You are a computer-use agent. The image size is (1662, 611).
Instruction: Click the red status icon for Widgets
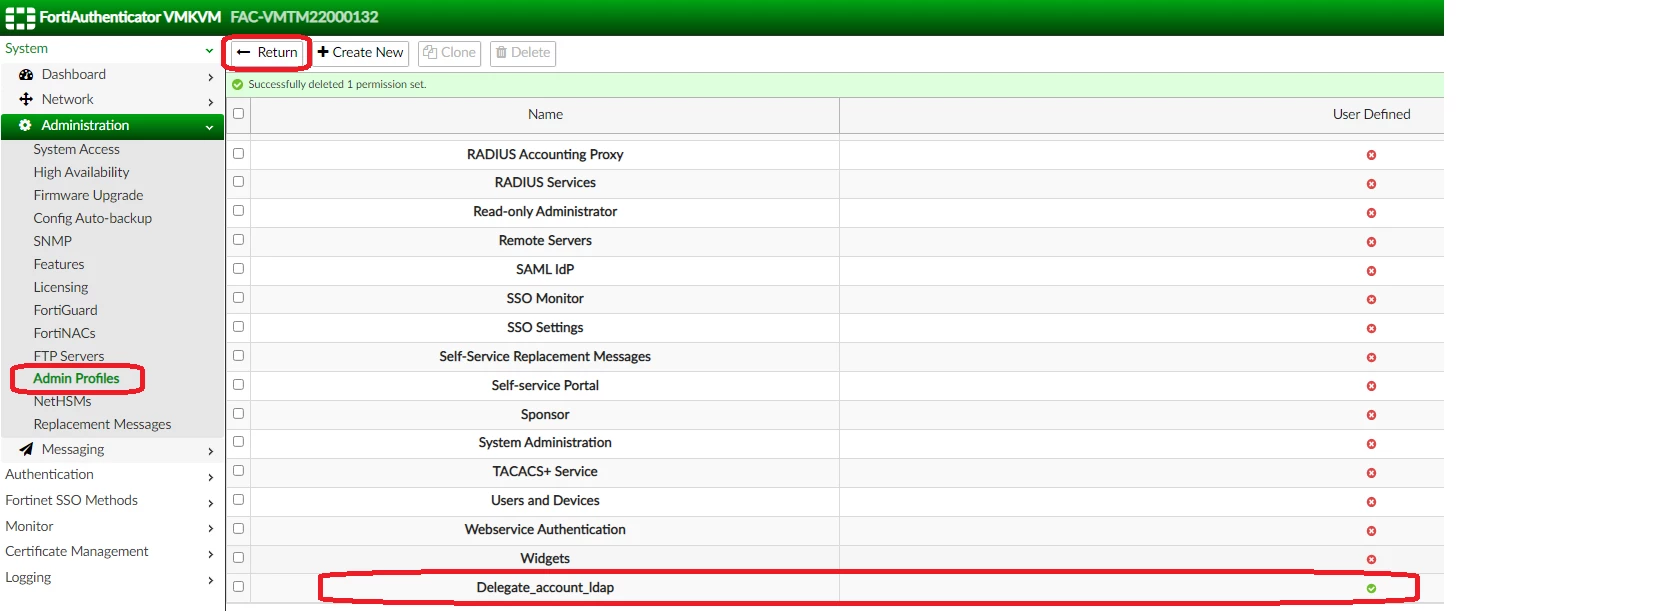tap(1371, 560)
